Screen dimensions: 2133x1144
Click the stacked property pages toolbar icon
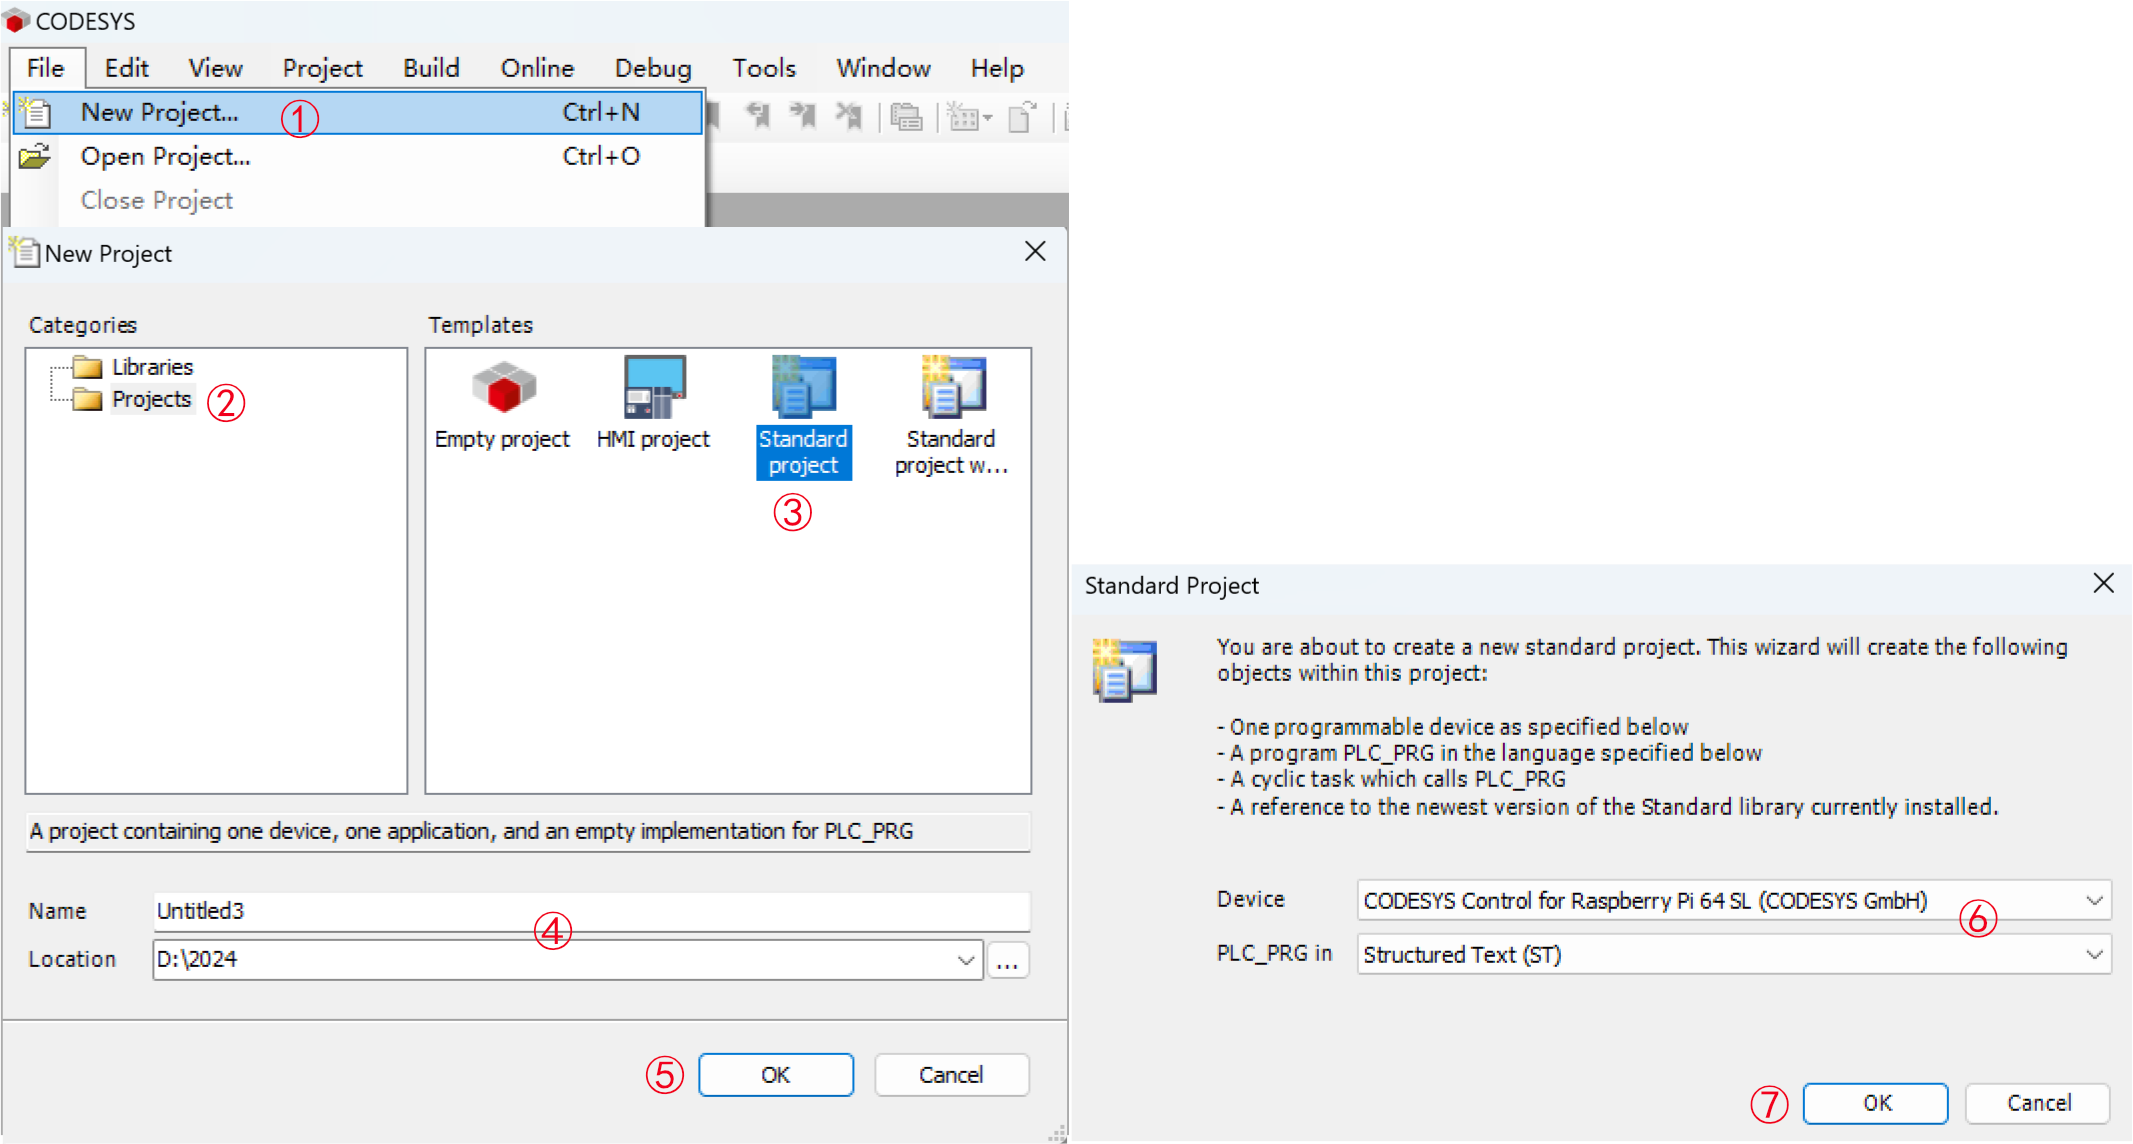(x=906, y=117)
